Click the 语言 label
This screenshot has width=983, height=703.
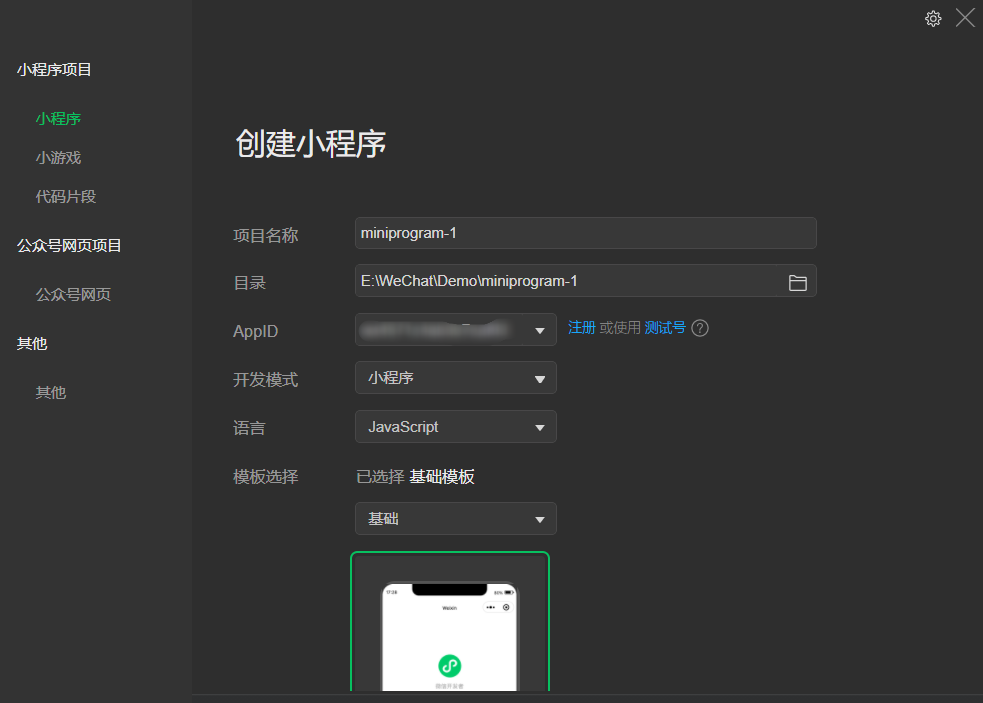coord(249,428)
